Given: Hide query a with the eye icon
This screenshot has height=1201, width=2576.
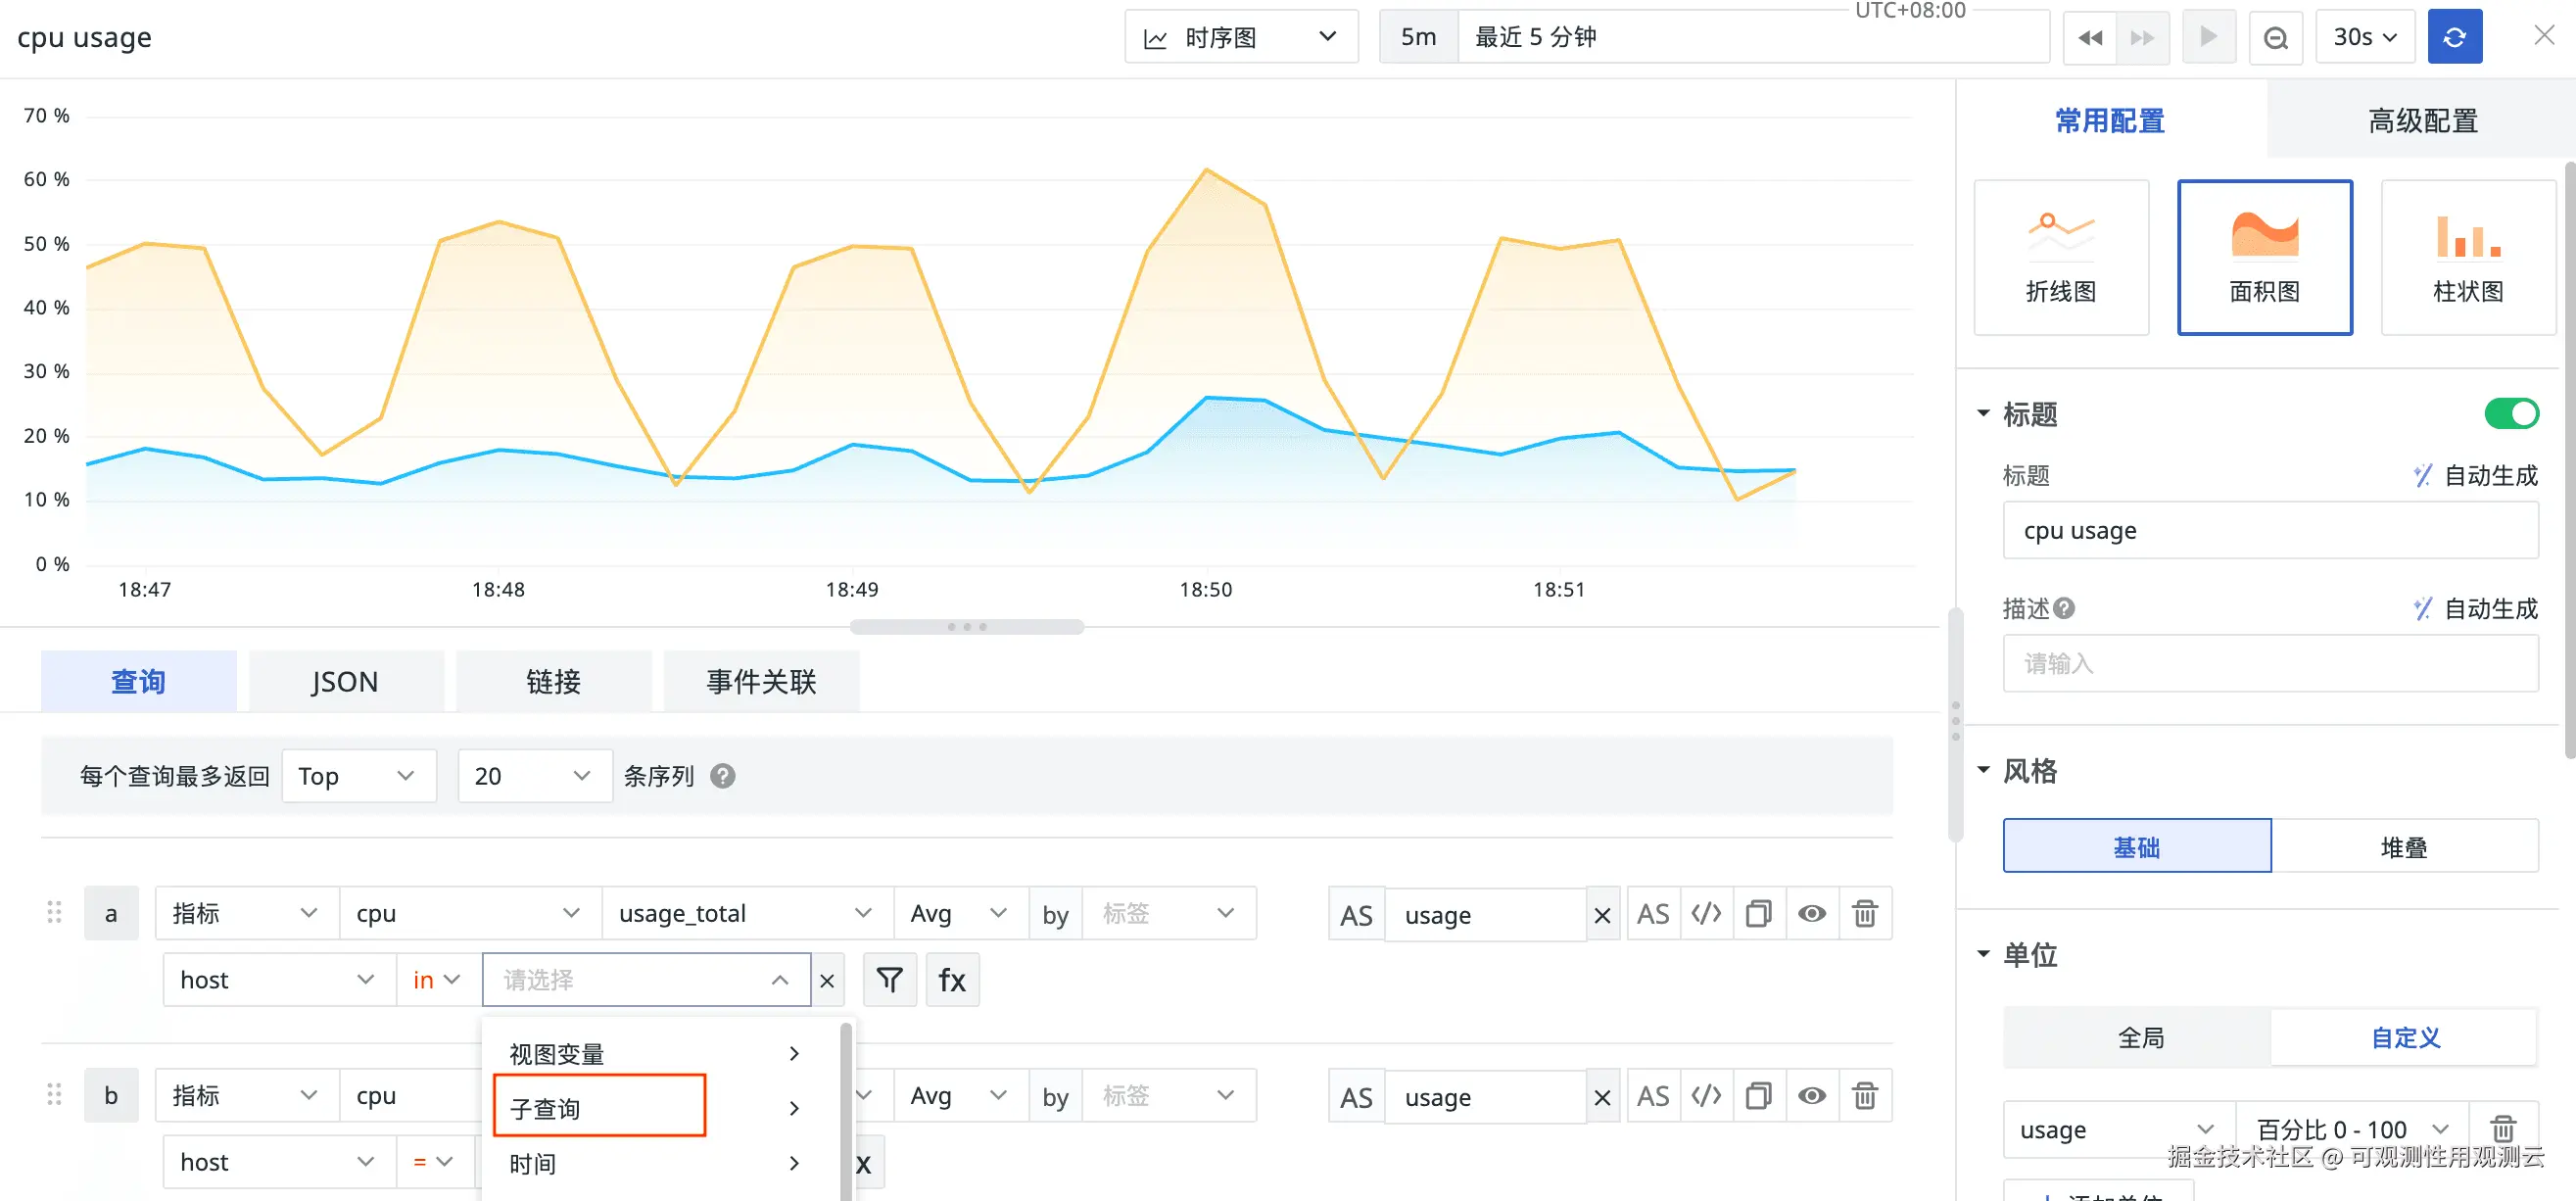Looking at the screenshot, I should click(x=1811, y=913).
